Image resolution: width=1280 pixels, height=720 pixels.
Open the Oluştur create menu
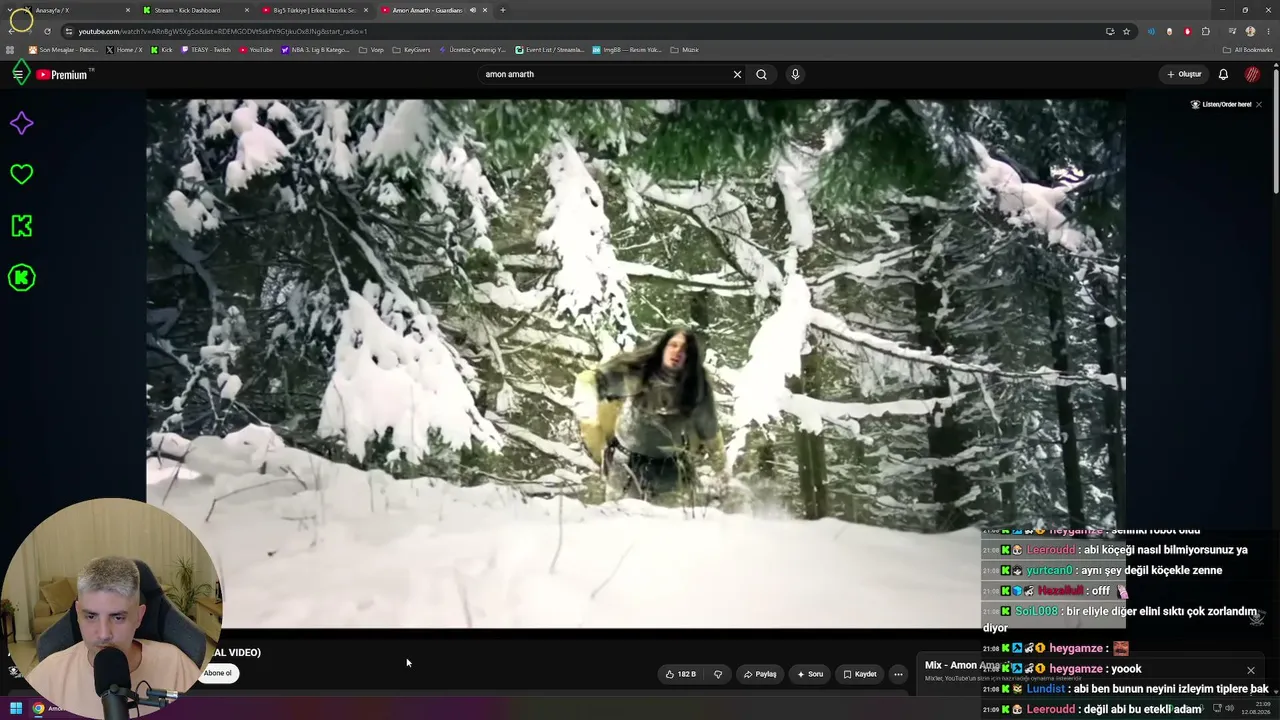(1184, 74)
